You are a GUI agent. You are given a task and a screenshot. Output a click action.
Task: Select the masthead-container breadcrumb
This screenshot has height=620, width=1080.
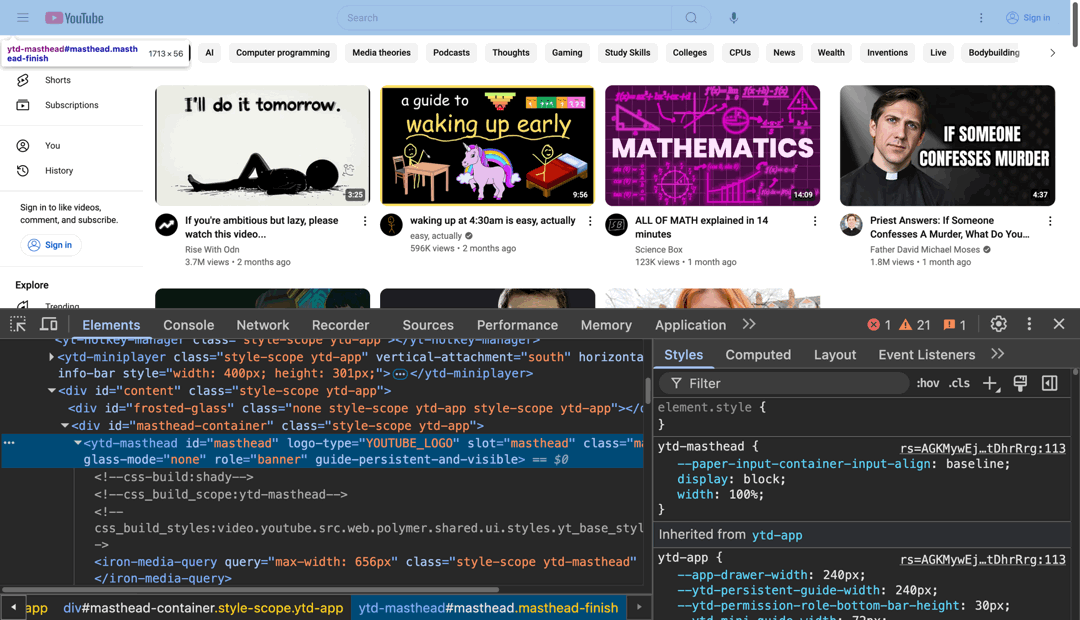pyautogui.click(x=203, y=608)
